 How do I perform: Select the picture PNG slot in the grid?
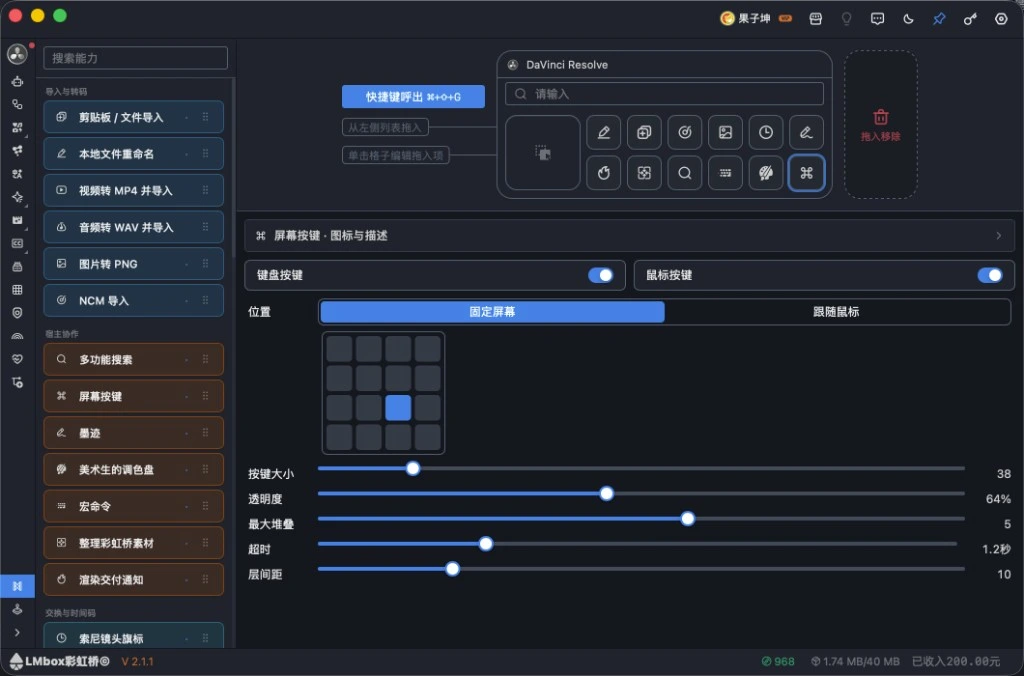pyautogui.click(x=725, y=133)
